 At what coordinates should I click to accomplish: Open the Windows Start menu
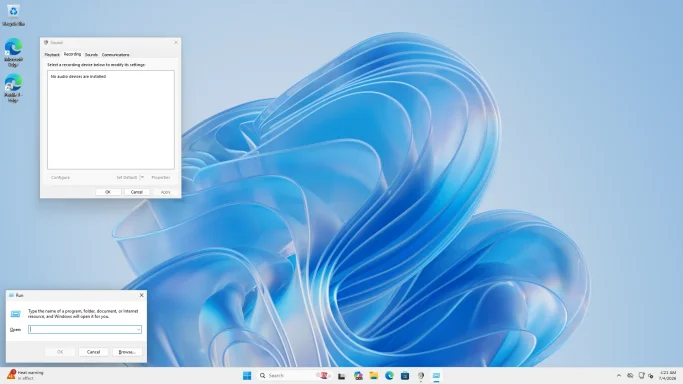247,375
